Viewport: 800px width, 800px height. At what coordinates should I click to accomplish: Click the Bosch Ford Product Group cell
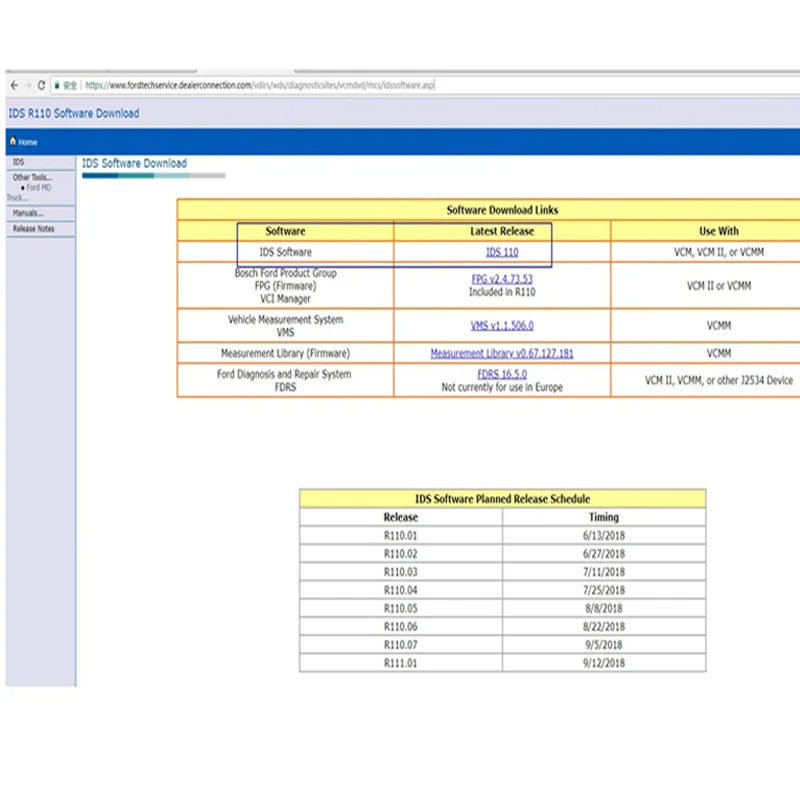point(285,286)
